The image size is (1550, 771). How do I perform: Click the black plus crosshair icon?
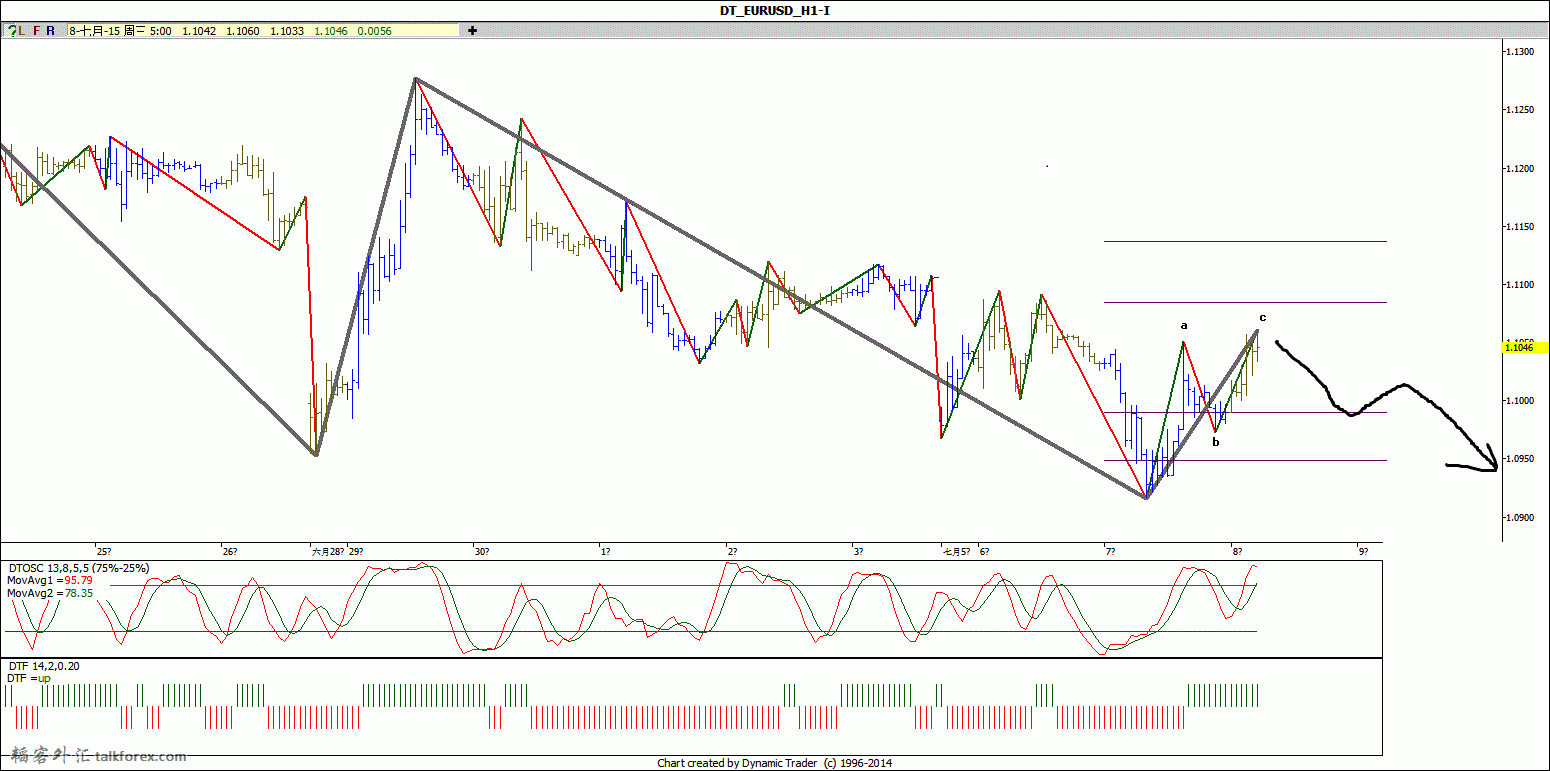click(472, 30)
